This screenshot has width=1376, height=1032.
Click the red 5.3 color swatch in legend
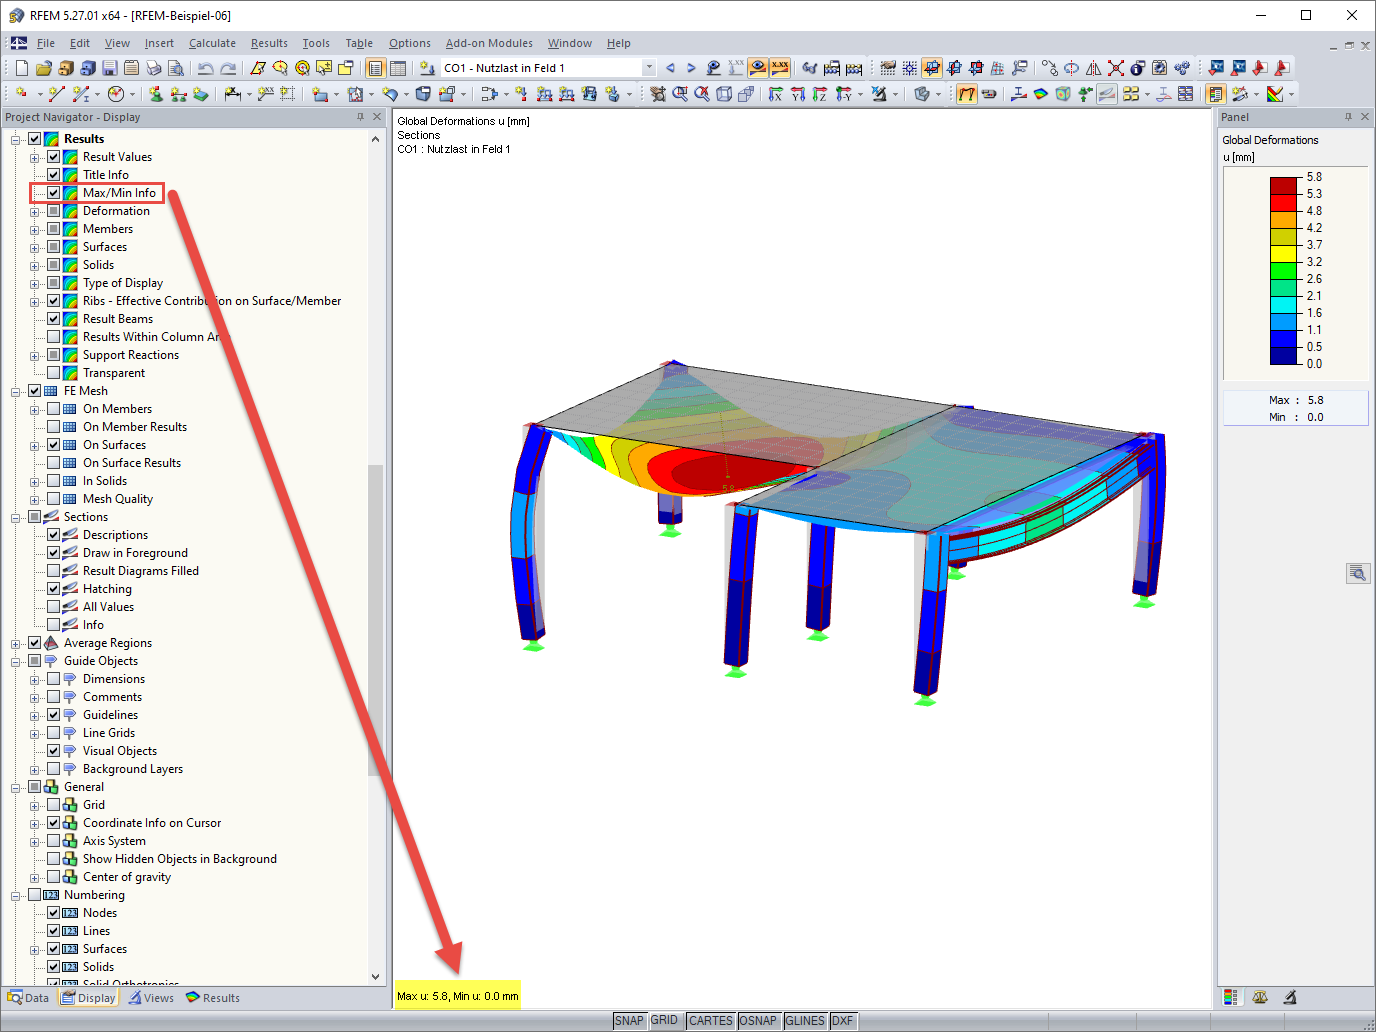click(x=1284, y=203)
